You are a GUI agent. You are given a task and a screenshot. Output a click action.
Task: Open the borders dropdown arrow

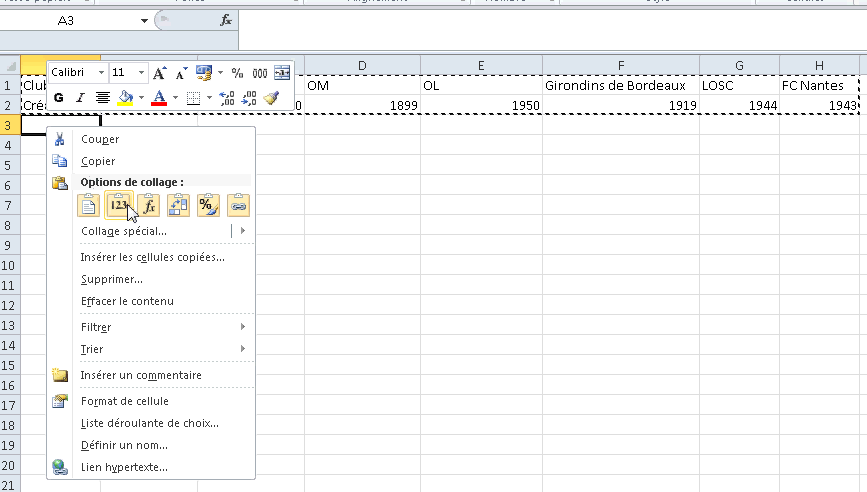coord(209,98)
